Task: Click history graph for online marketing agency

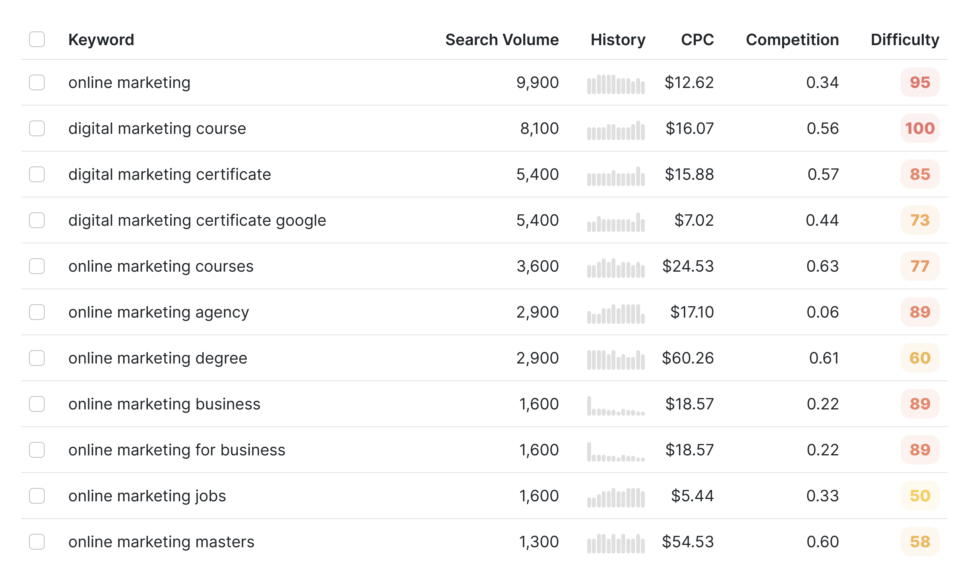Action: coord(616,313)
